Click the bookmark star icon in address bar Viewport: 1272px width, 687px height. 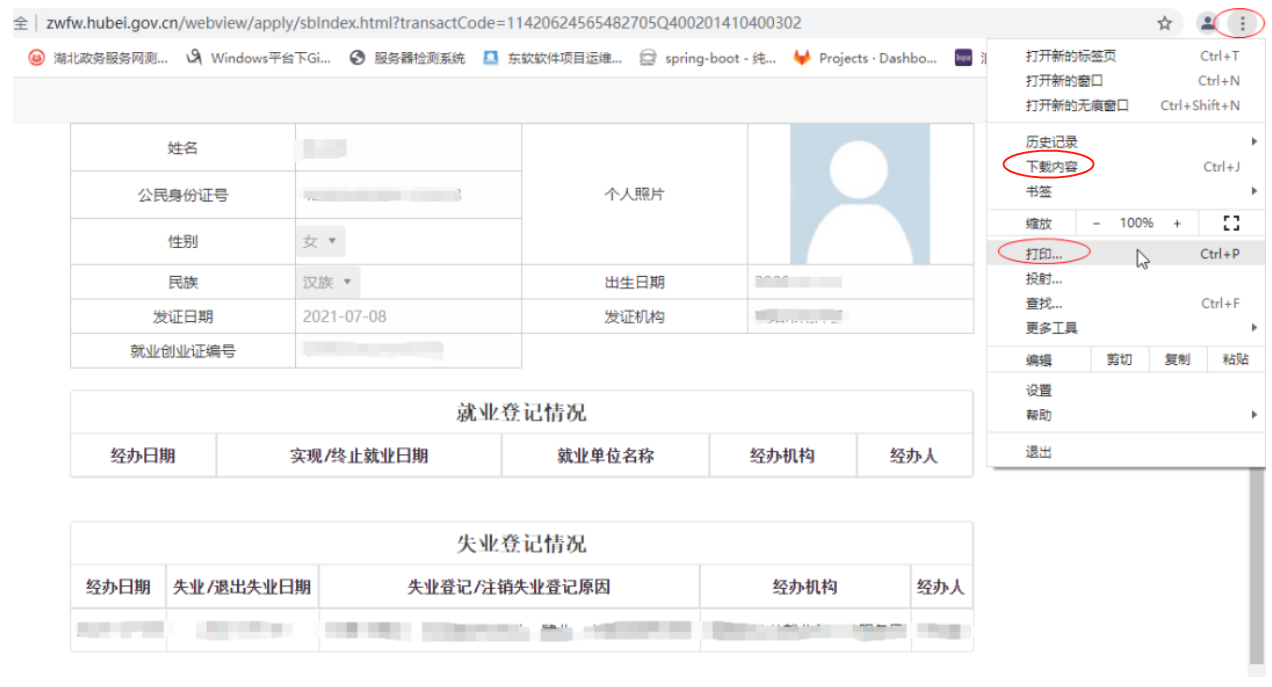point(1164,23)
